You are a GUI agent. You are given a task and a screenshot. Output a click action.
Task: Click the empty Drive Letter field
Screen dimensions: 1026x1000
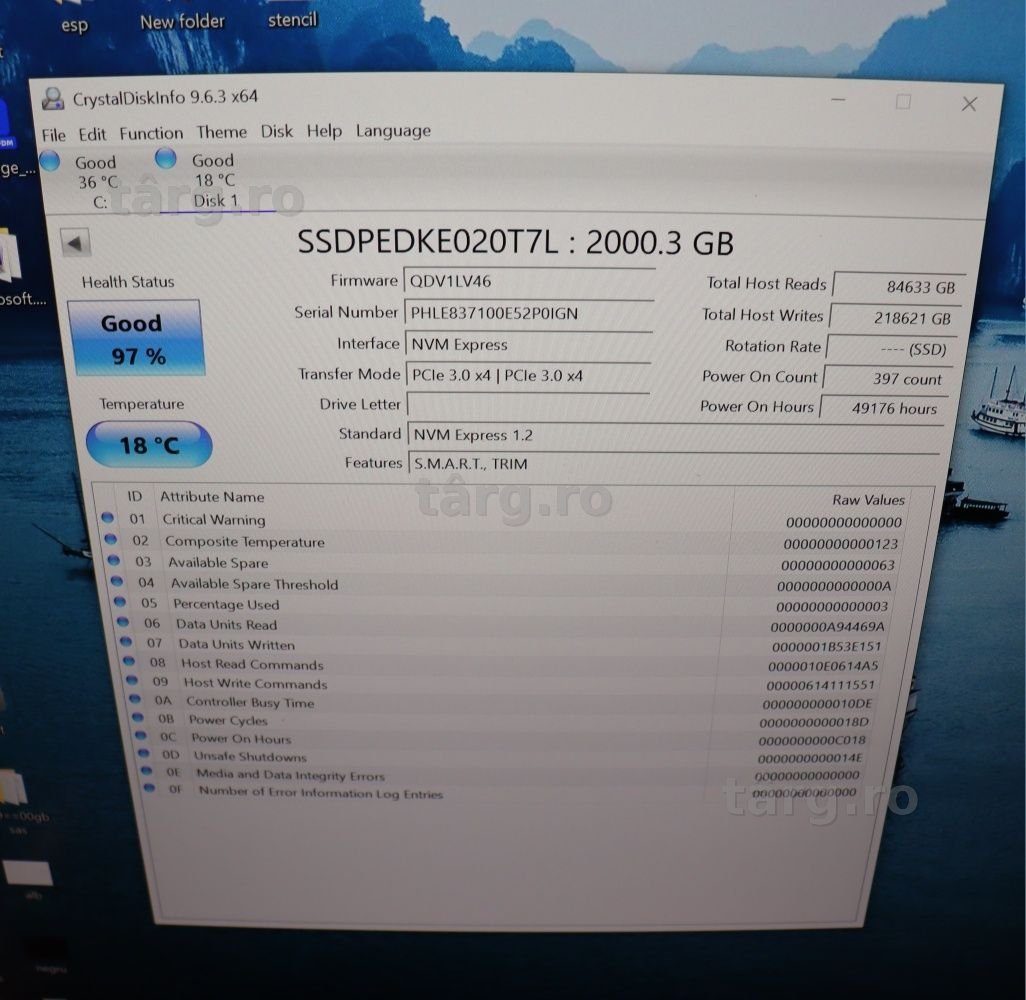point(527,404)
